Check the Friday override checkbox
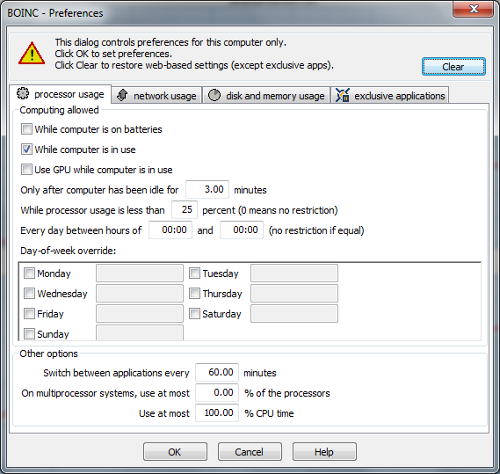The width and height of the screenshot is (500, 474). tap(29, 314)
